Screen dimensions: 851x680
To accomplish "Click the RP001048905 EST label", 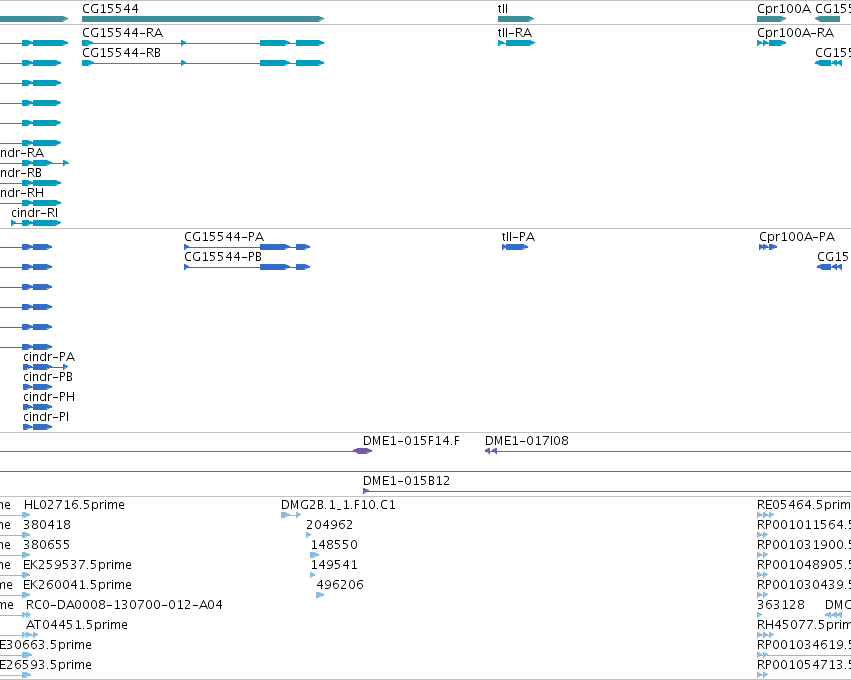I will click(x=804, y=565).
